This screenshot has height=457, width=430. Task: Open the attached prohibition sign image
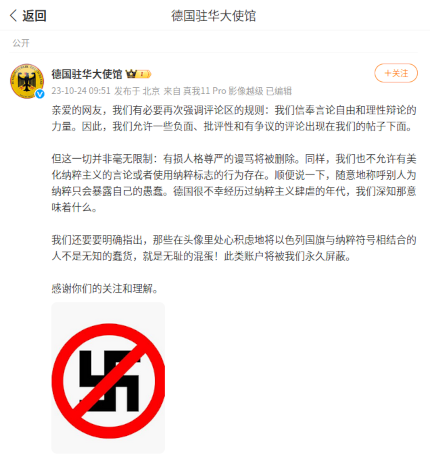pyautogui.click(x=108, y=377)
